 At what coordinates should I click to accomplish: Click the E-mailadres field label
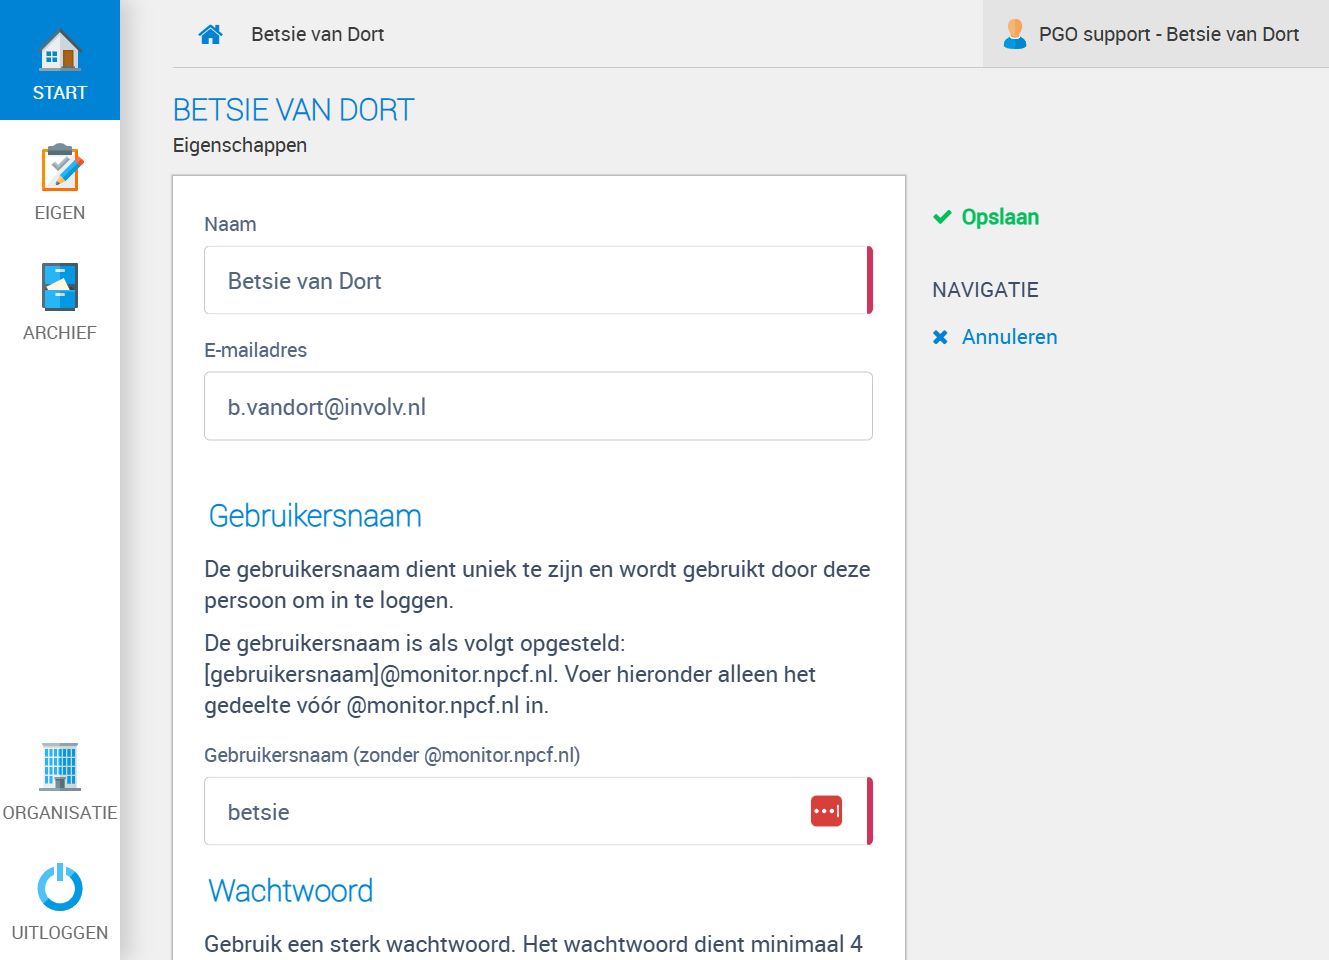click(x=255, y=350)
